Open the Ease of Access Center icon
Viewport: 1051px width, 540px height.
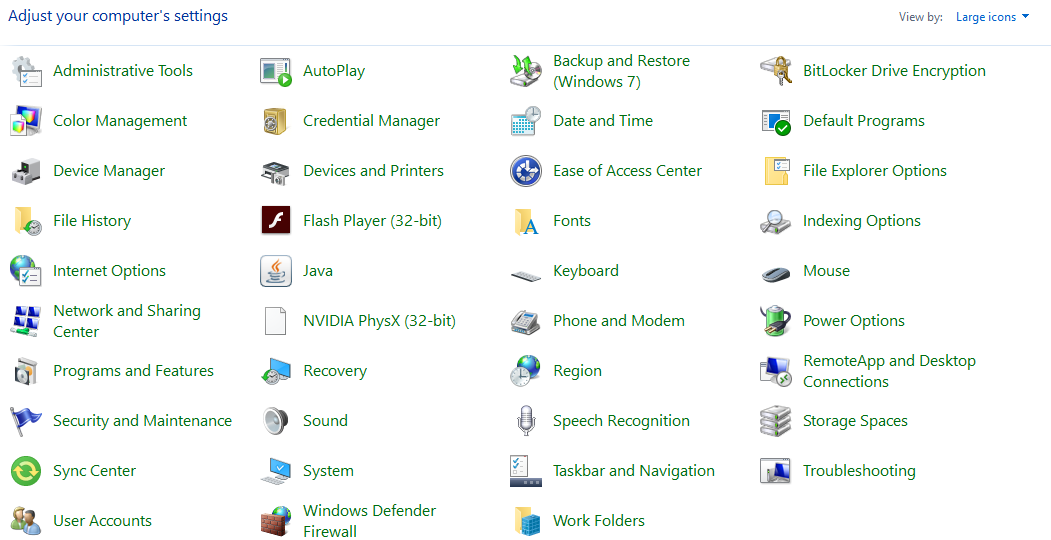526,172
